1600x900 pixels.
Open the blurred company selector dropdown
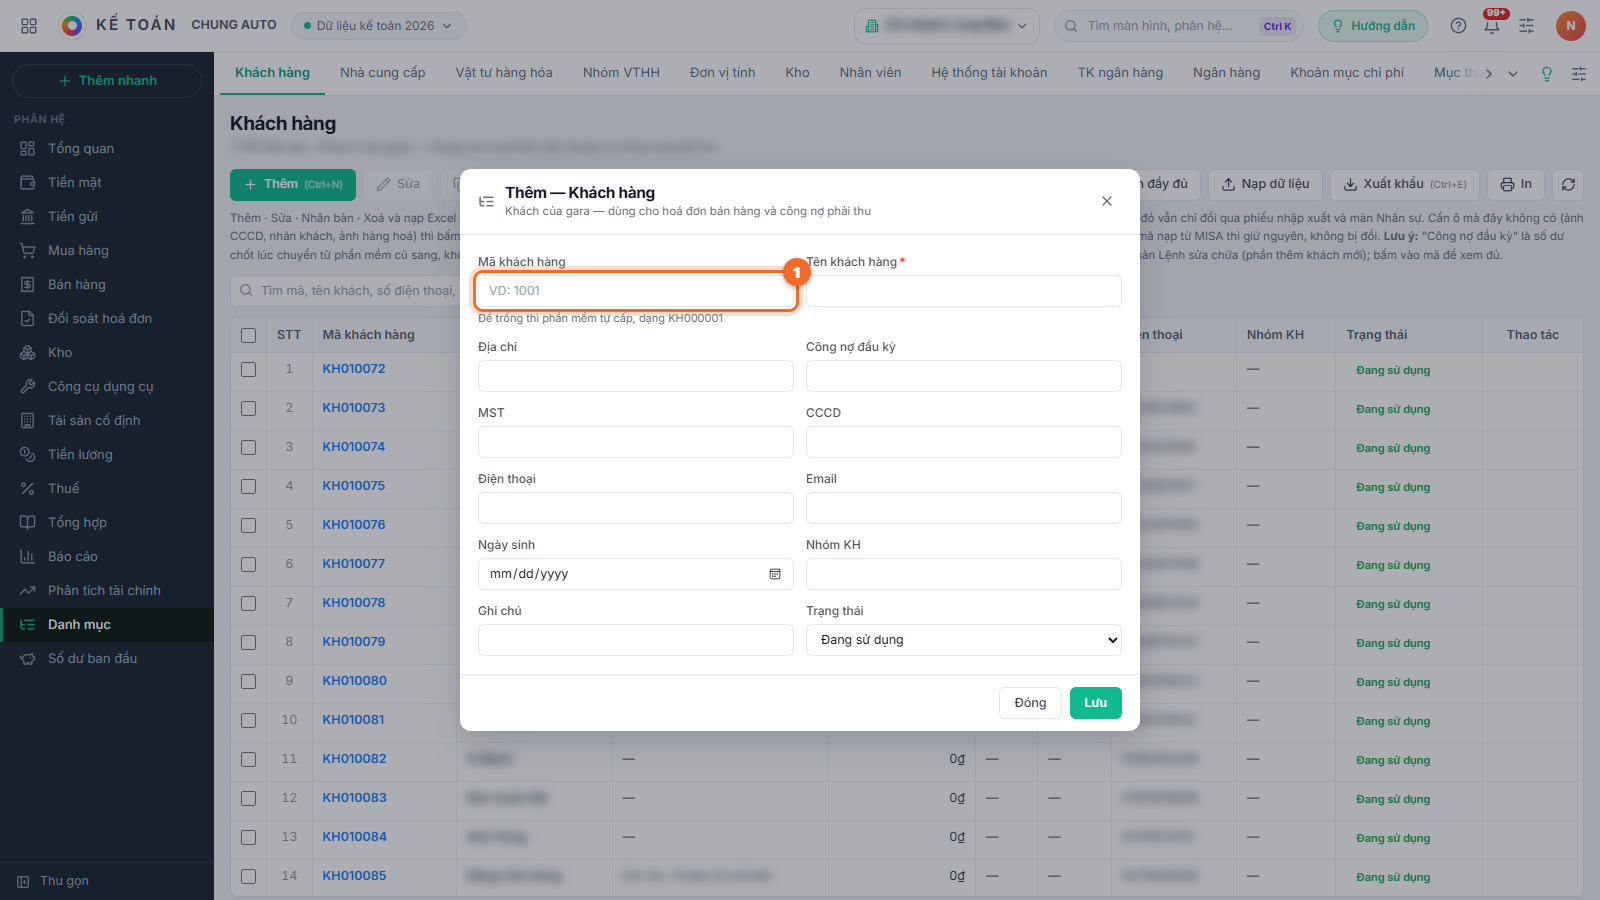click(x=946, y=26)
